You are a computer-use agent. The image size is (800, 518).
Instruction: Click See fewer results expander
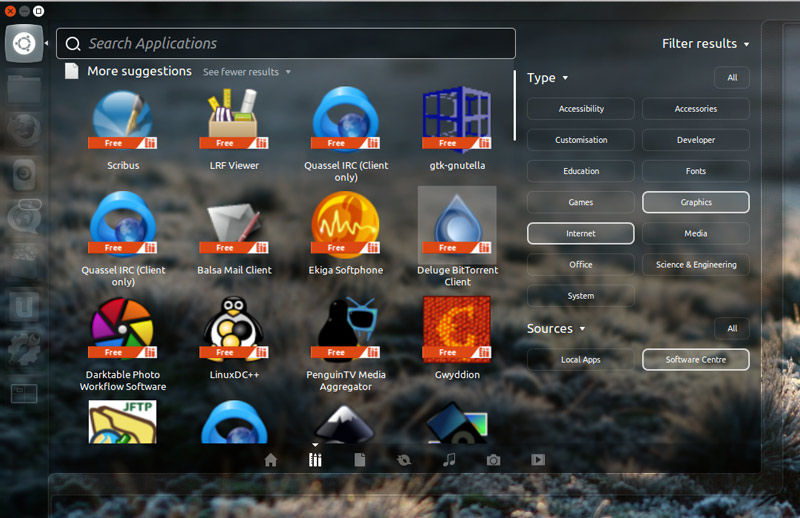pyautogui.click(x=247, y=72)
